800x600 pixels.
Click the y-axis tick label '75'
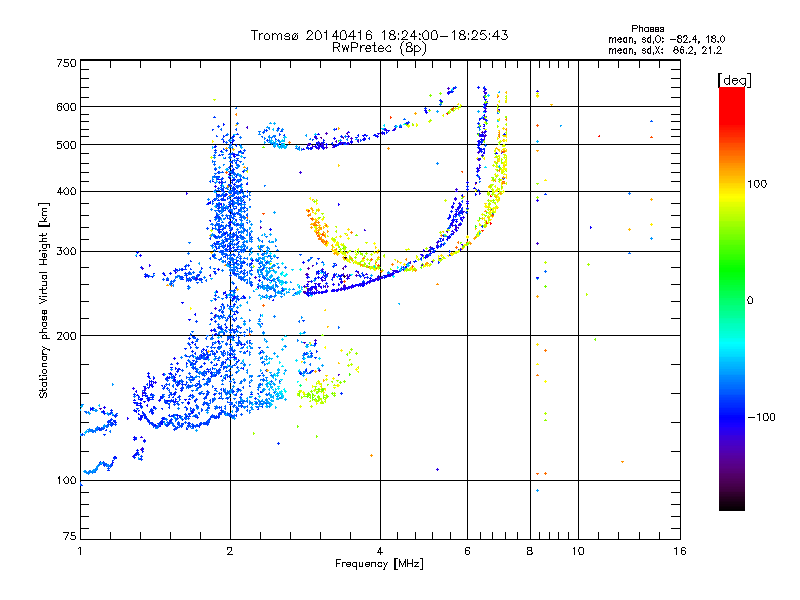(70, 536)
